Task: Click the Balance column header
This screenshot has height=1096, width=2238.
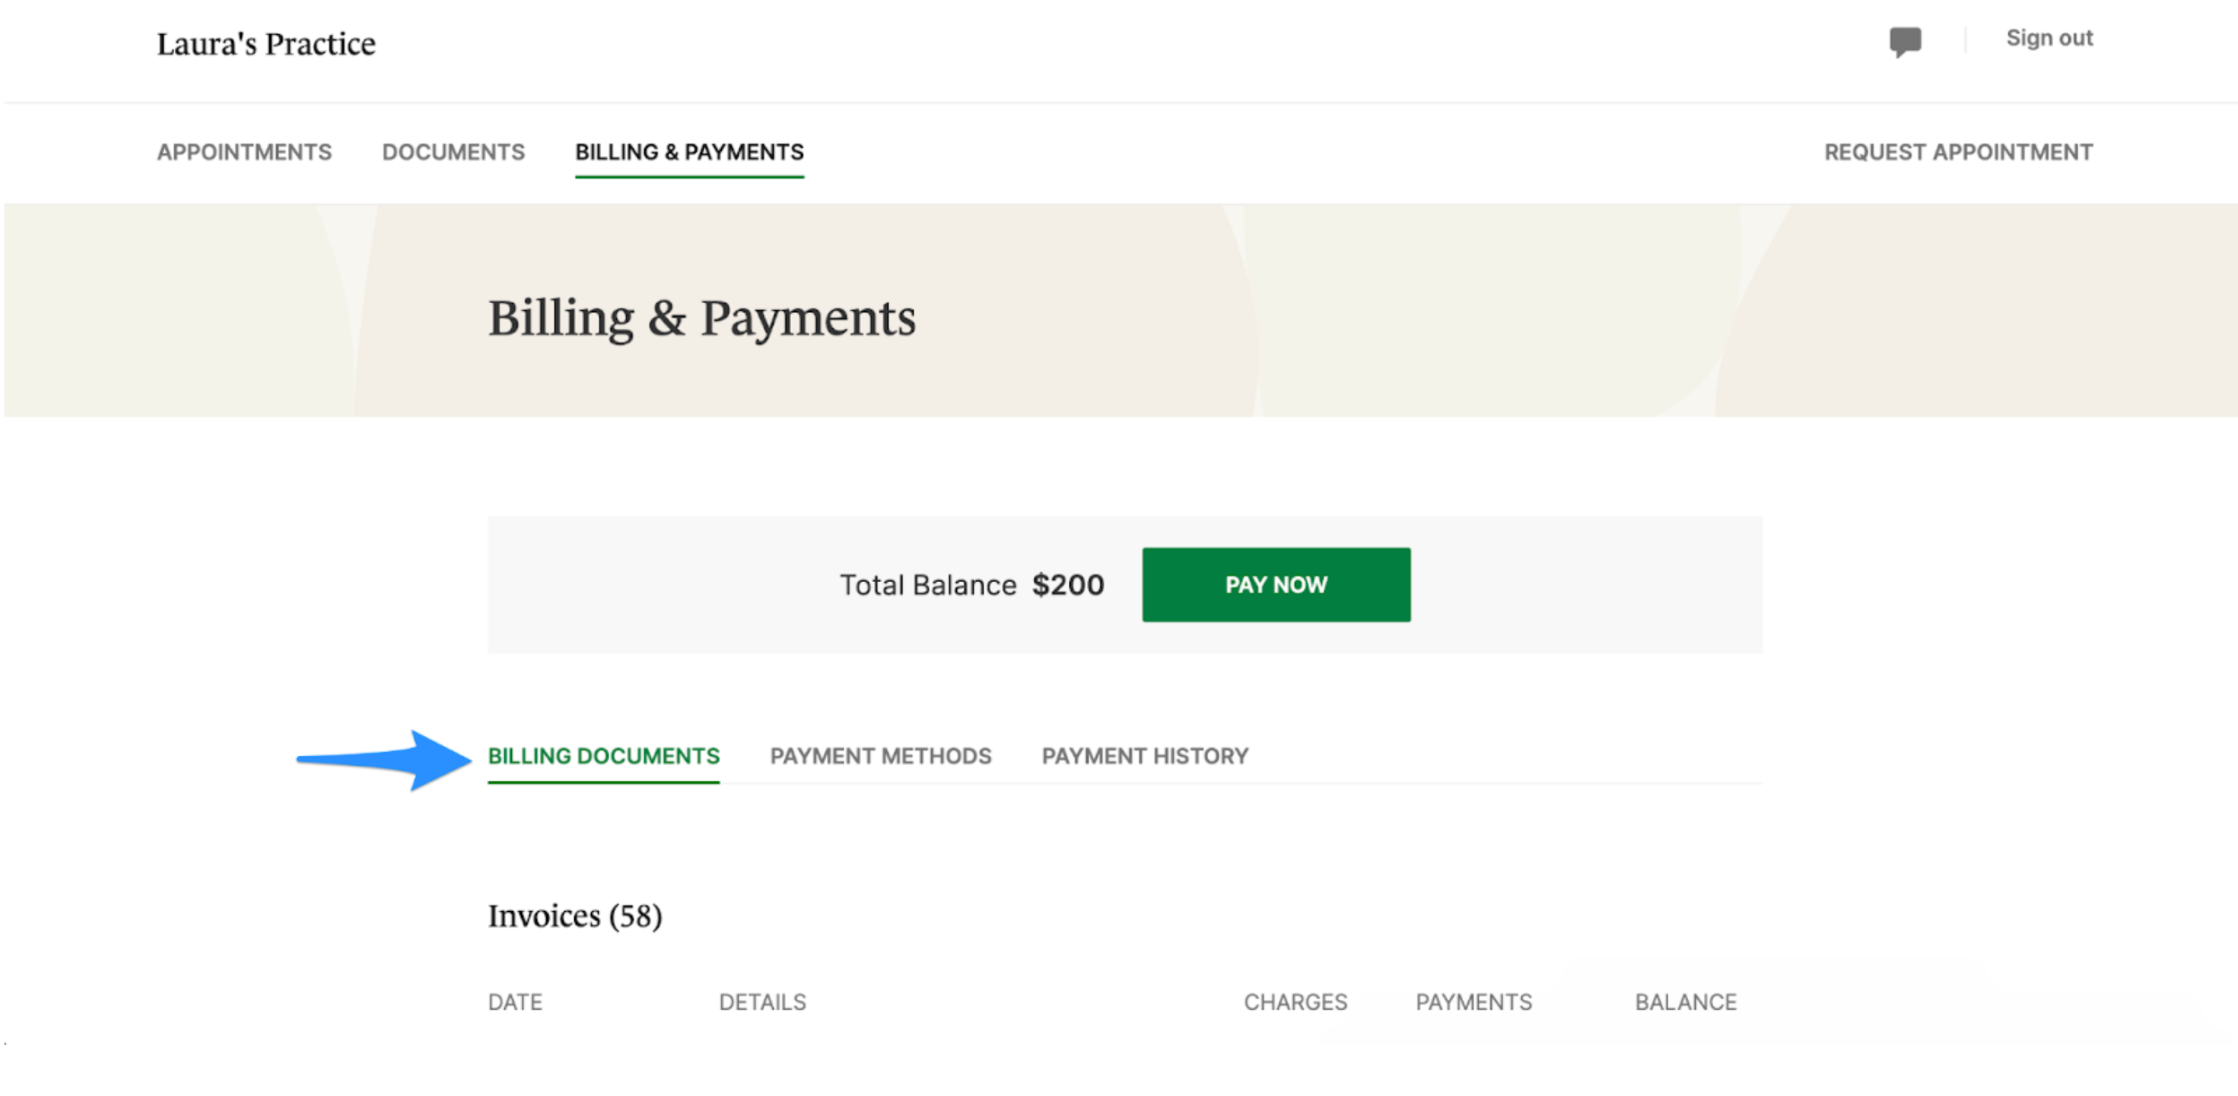Action: tap(1685, 1002)
